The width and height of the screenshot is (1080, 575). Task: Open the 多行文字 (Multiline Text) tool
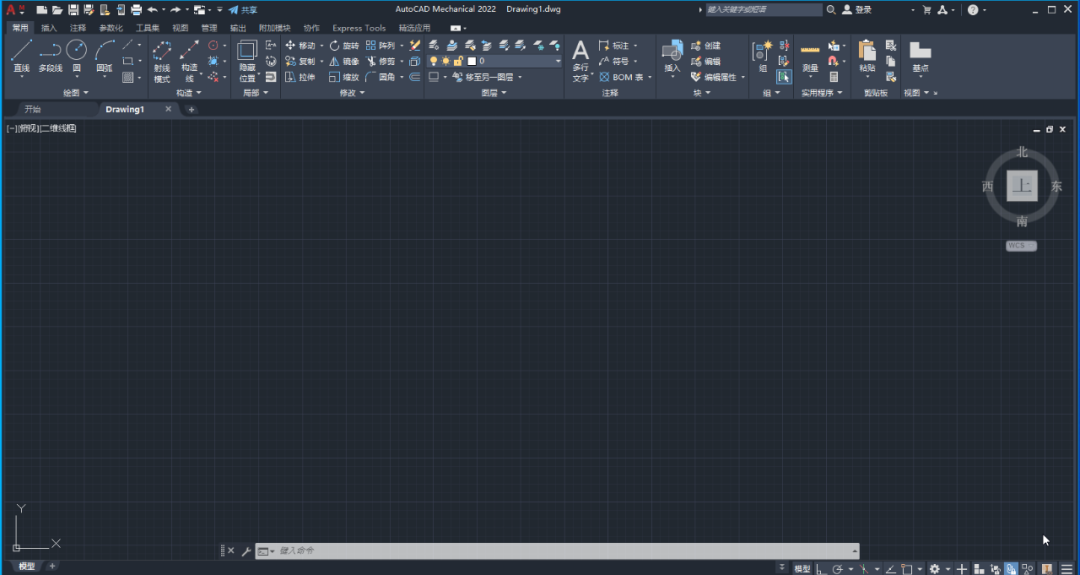point(580,60)
